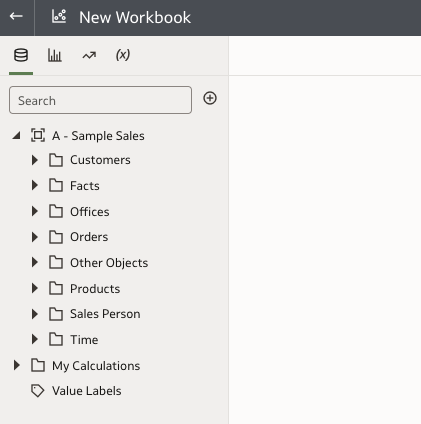Select the Offices folder
This screenshot has height=424, width=421.
(x=90, y=212)
